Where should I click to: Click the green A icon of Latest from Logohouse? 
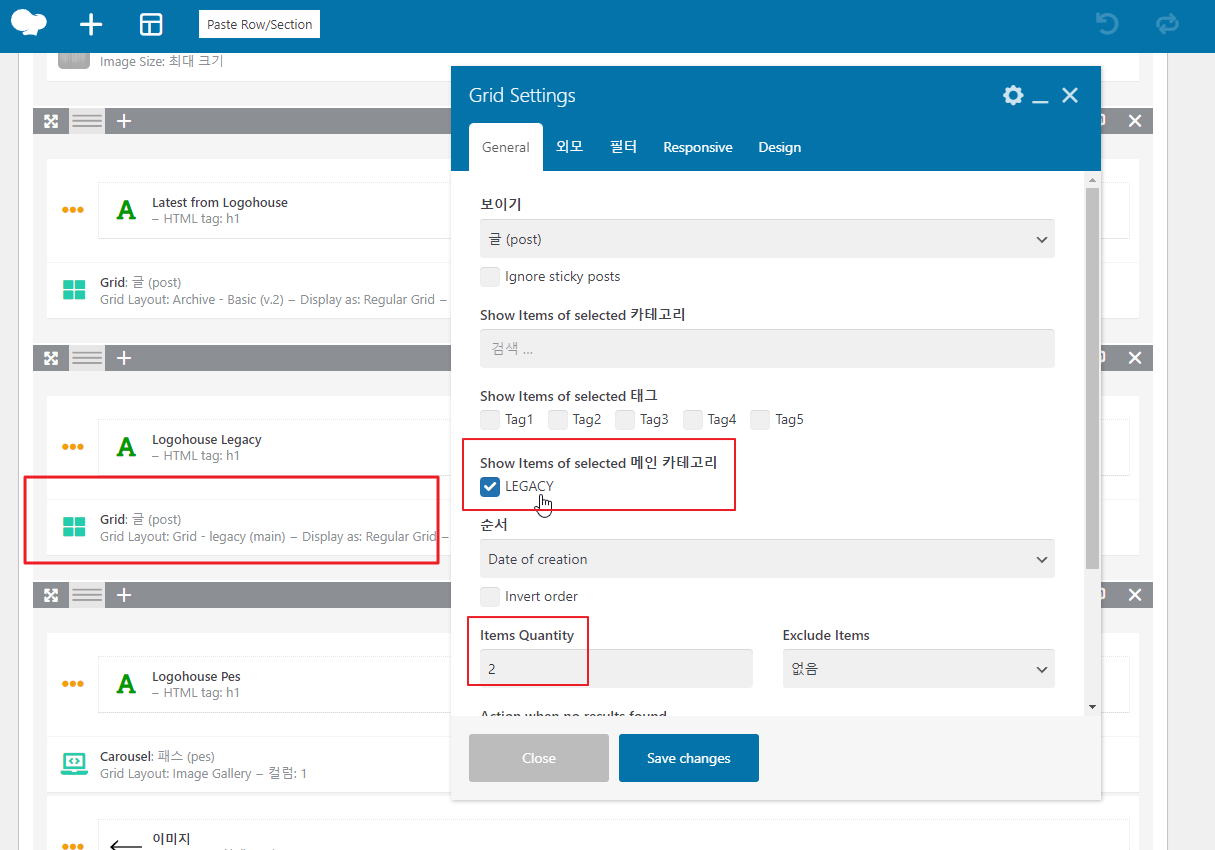pos(126,210)
